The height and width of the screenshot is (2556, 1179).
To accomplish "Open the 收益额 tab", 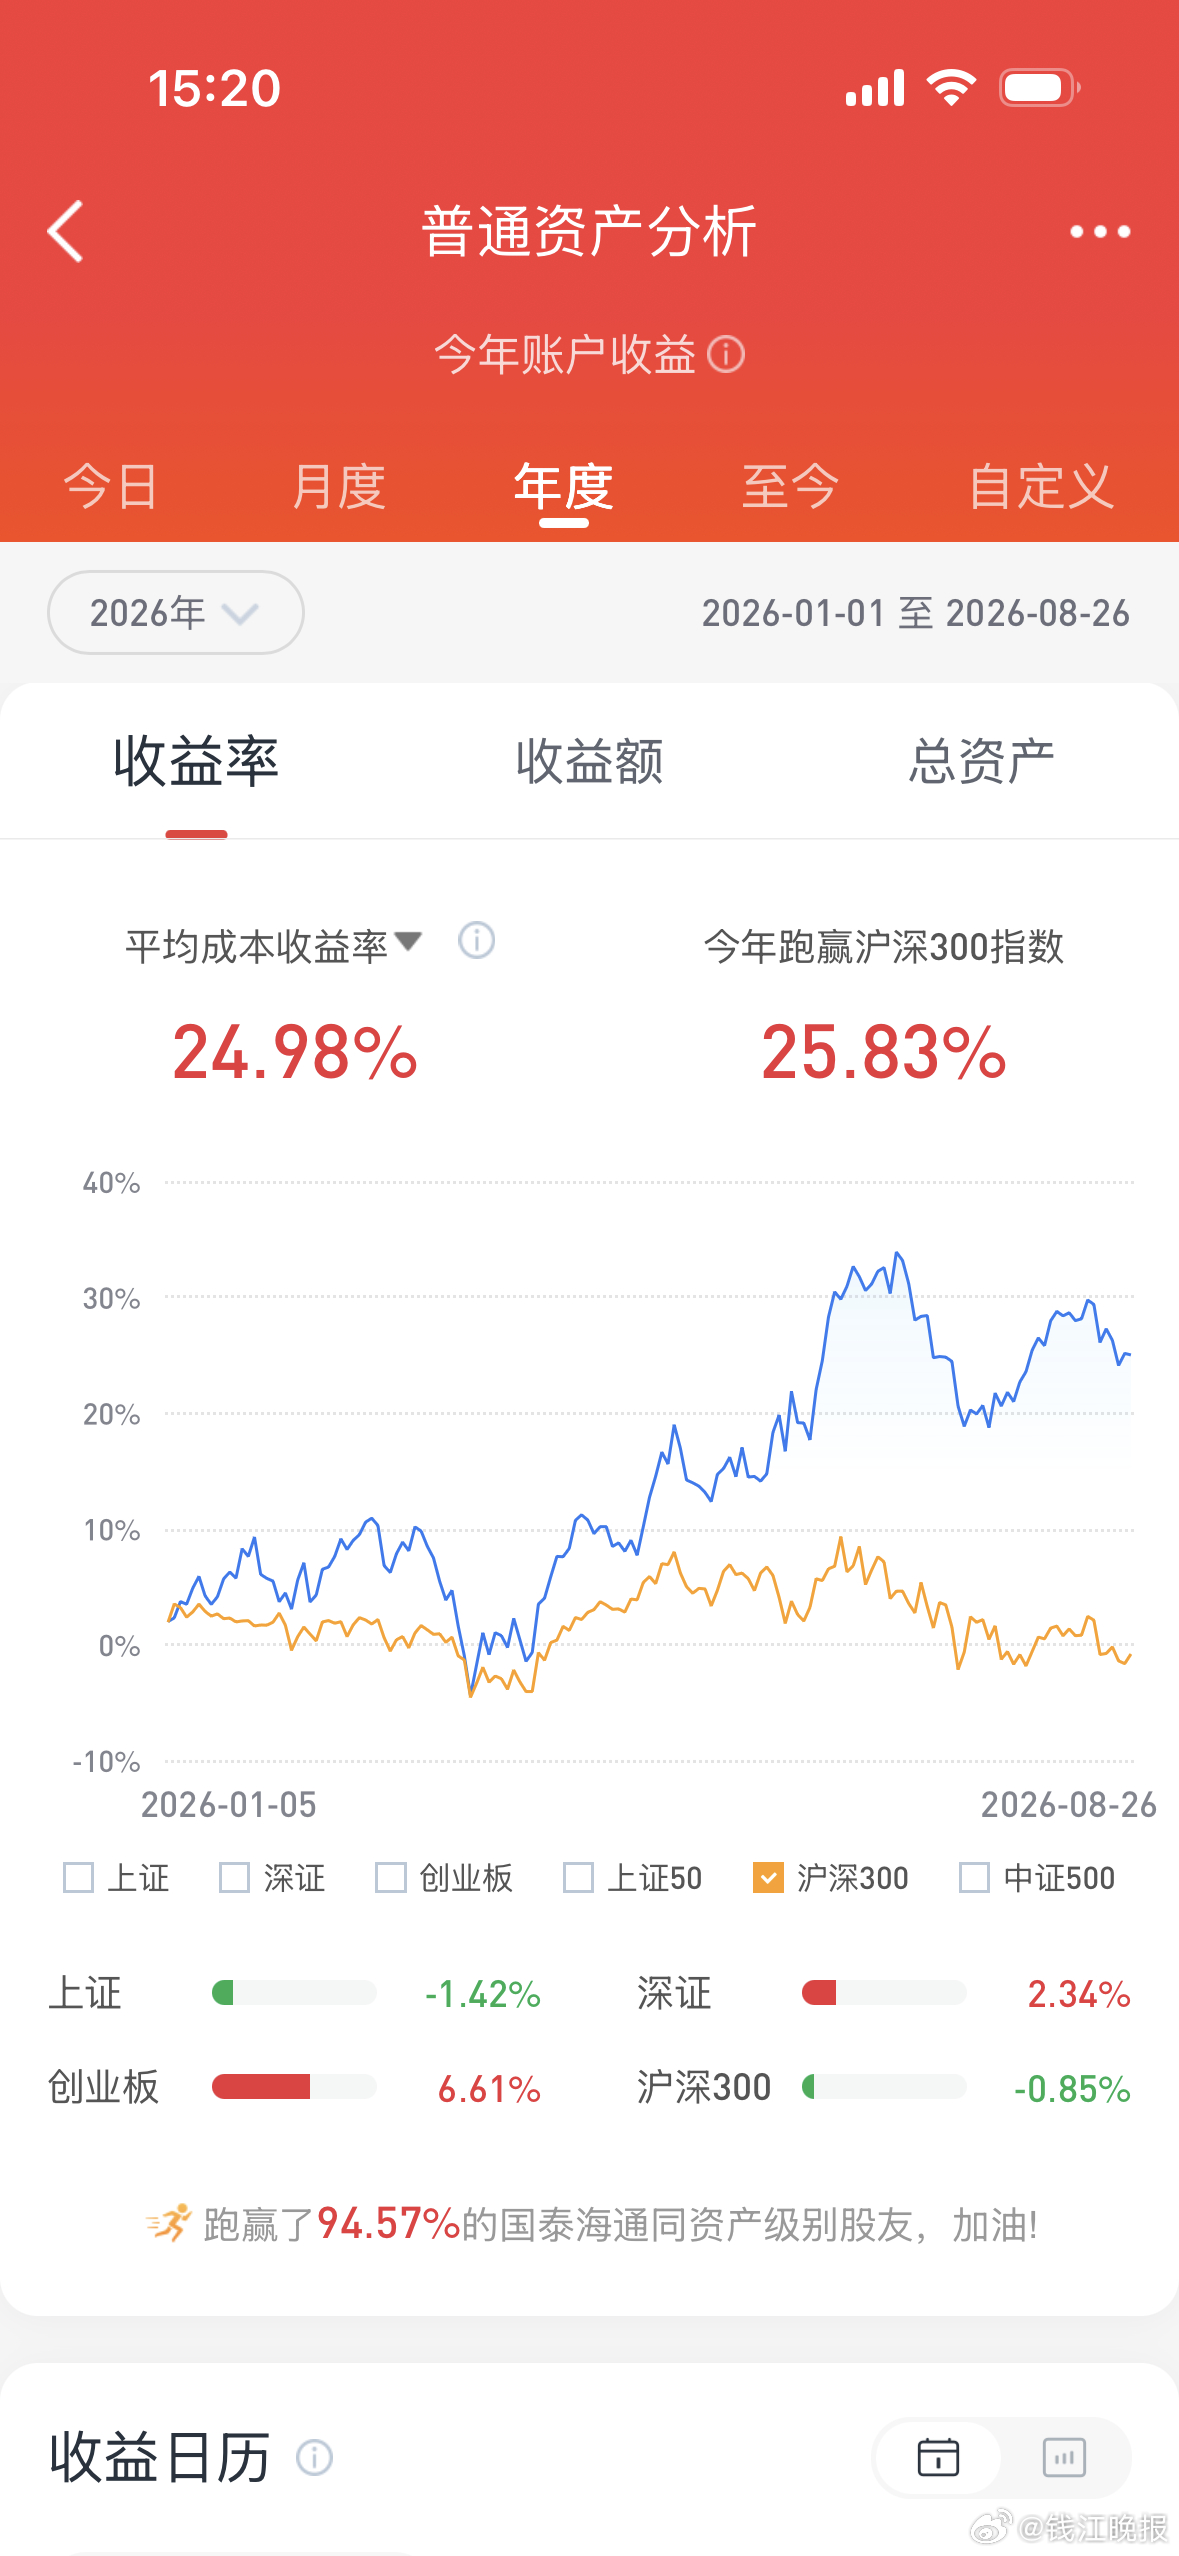I will point(590,761).
